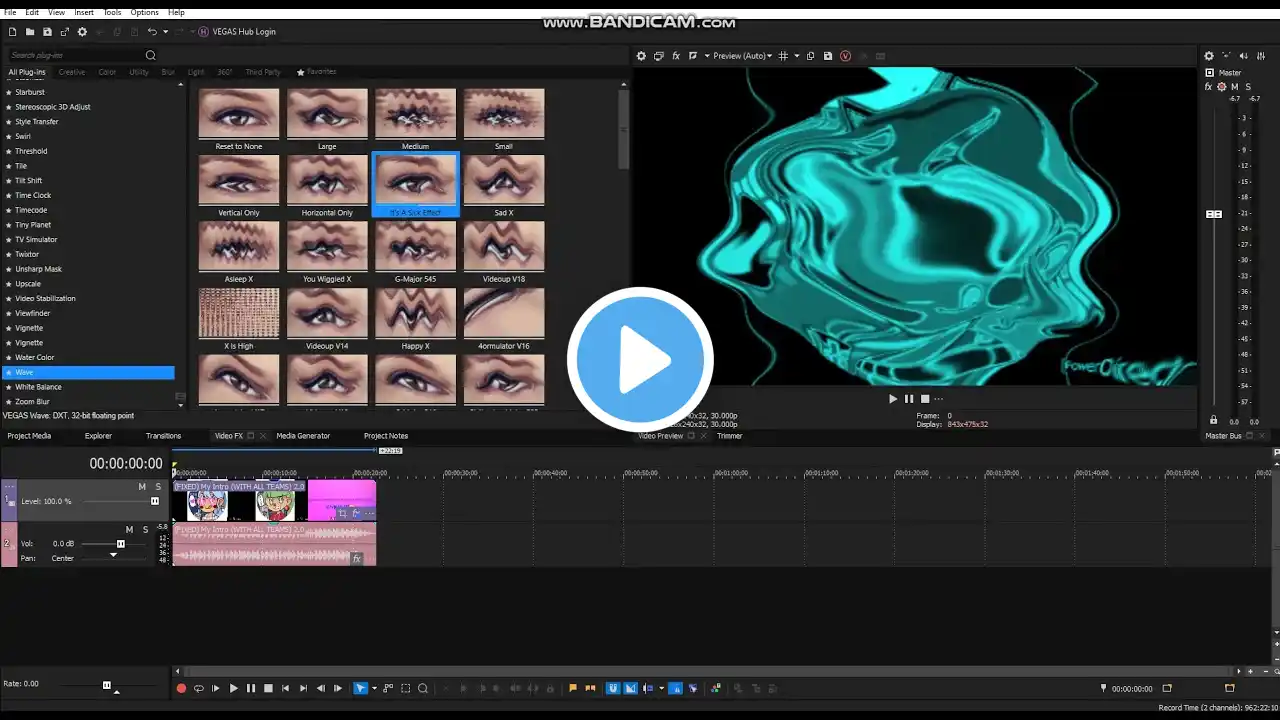The image size is (1280, 720).
Task: Click the Video Preview FX icon
Action: [x=676, y=56]
